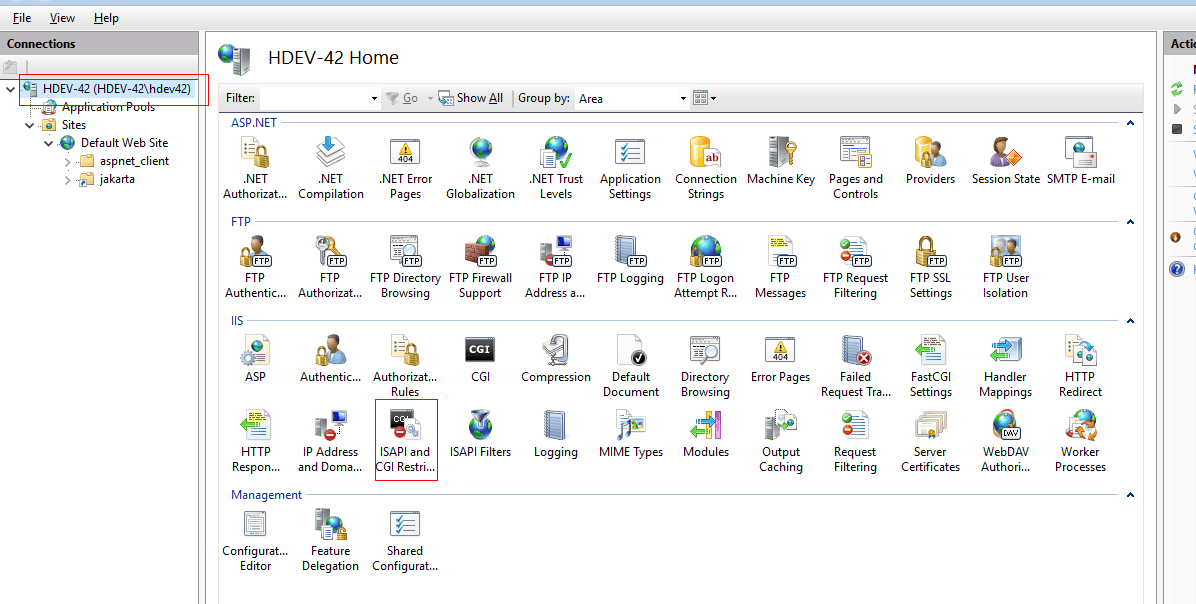Click the Show All button
The height and width of the screenshot is (604, 1196).
click(x=471, y=98)
